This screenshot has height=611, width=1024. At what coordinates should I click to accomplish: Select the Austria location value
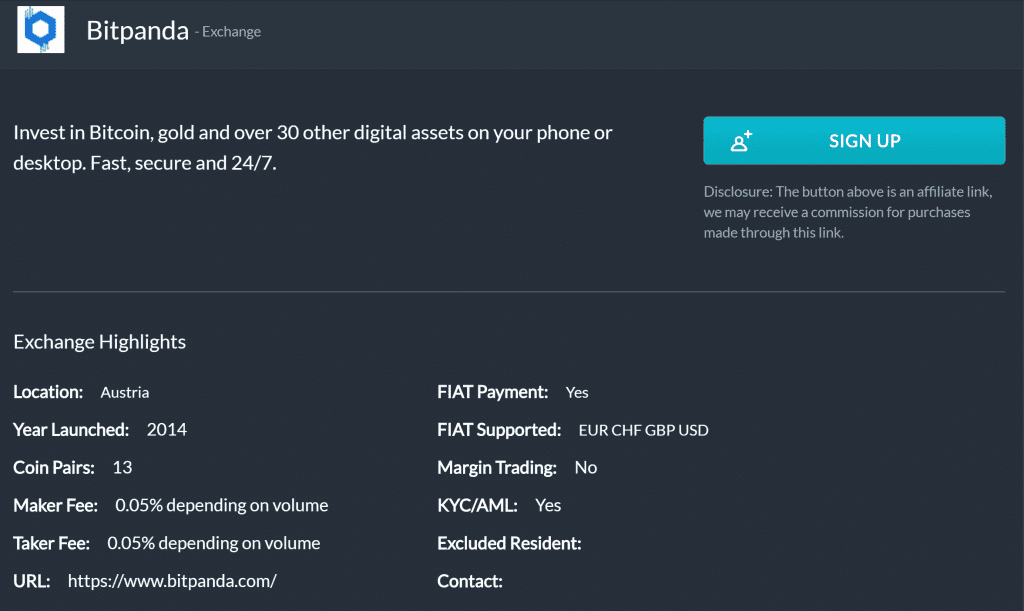tap(125, 393)
